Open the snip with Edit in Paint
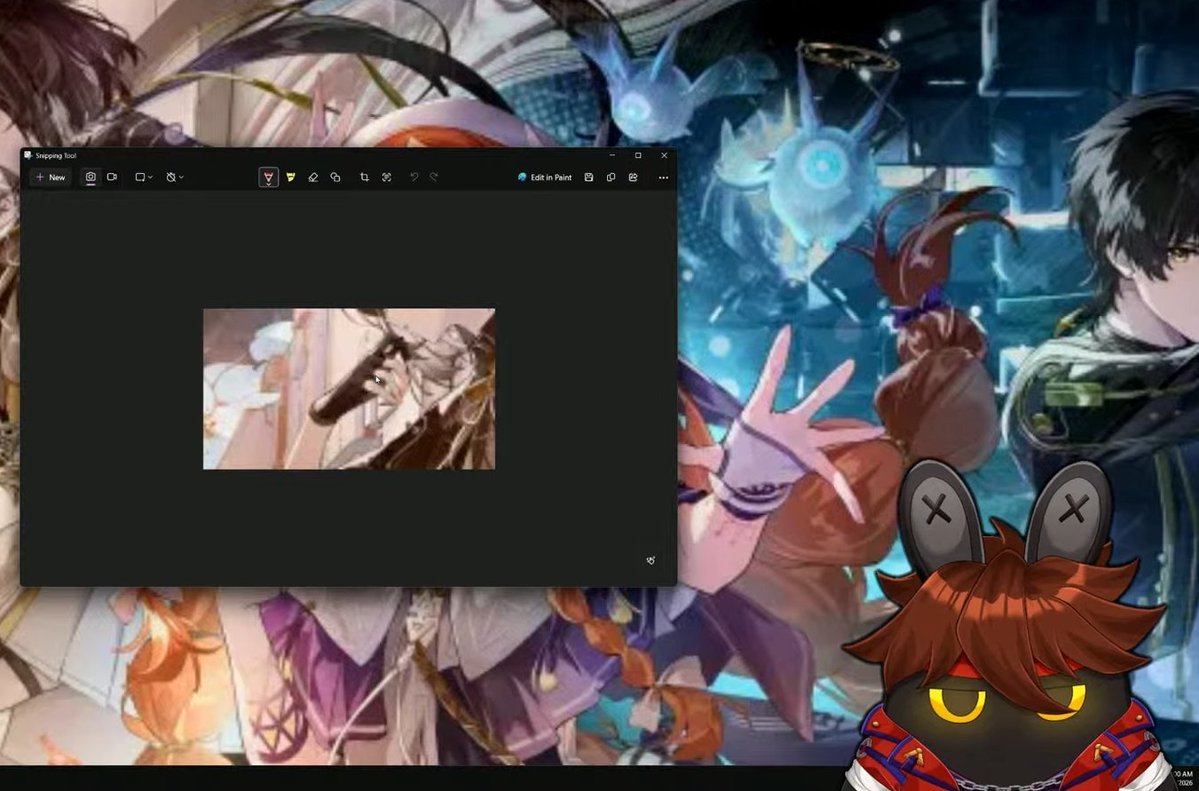The image size is (1199, 791). click(544, 177)
